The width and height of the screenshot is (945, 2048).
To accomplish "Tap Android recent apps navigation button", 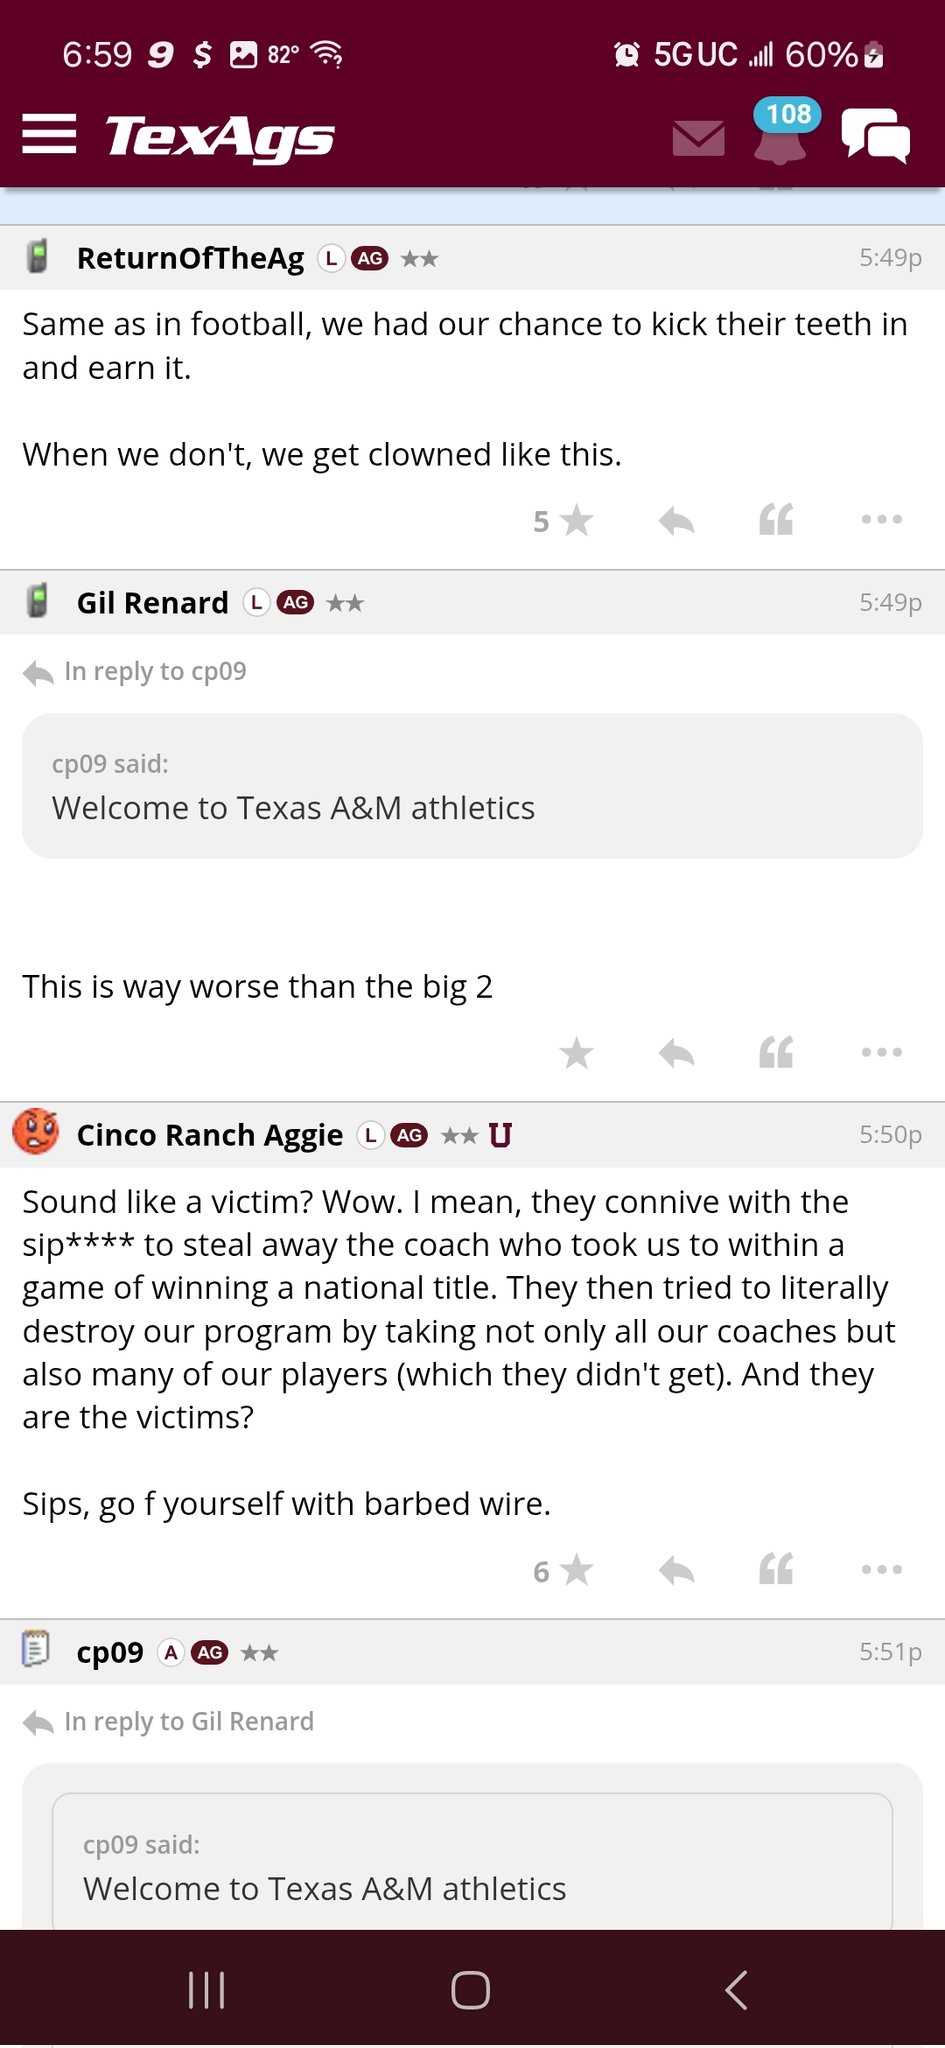I will coord(207,1990).
